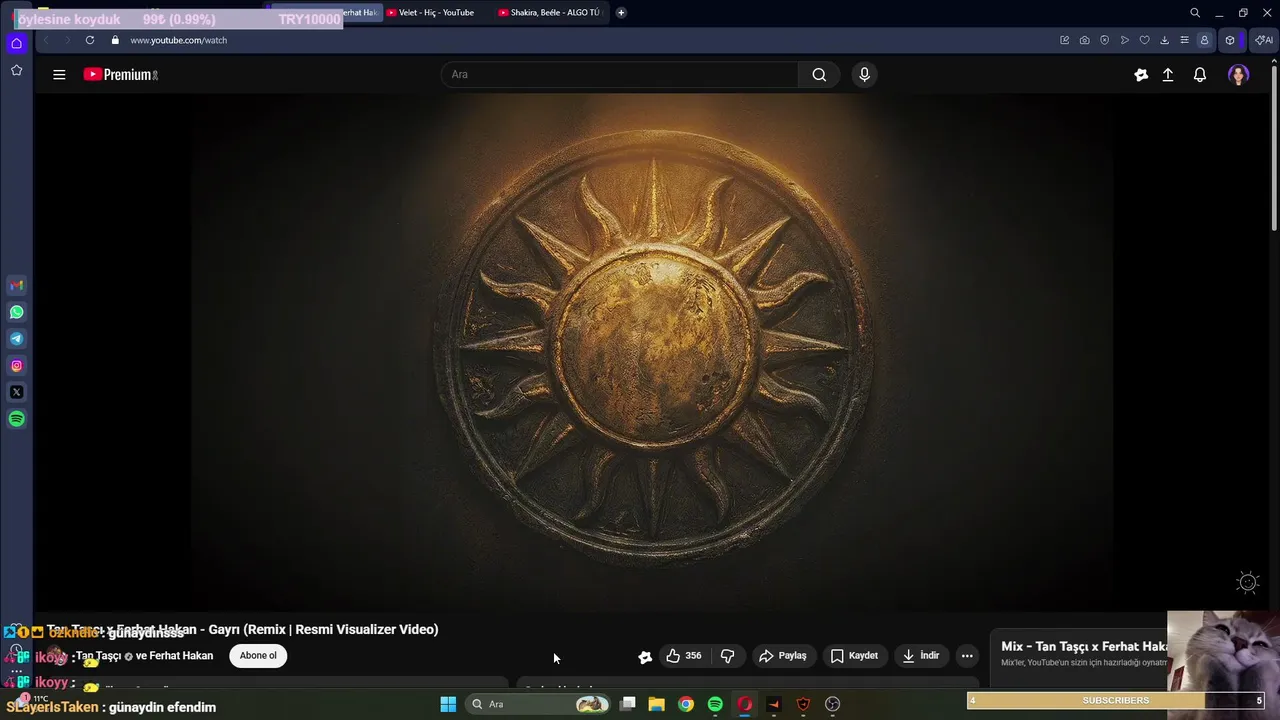The width and height of the screenshot is (1280, 720).
Task: Open Spotify from taskbar
Action: click(715, 704)
